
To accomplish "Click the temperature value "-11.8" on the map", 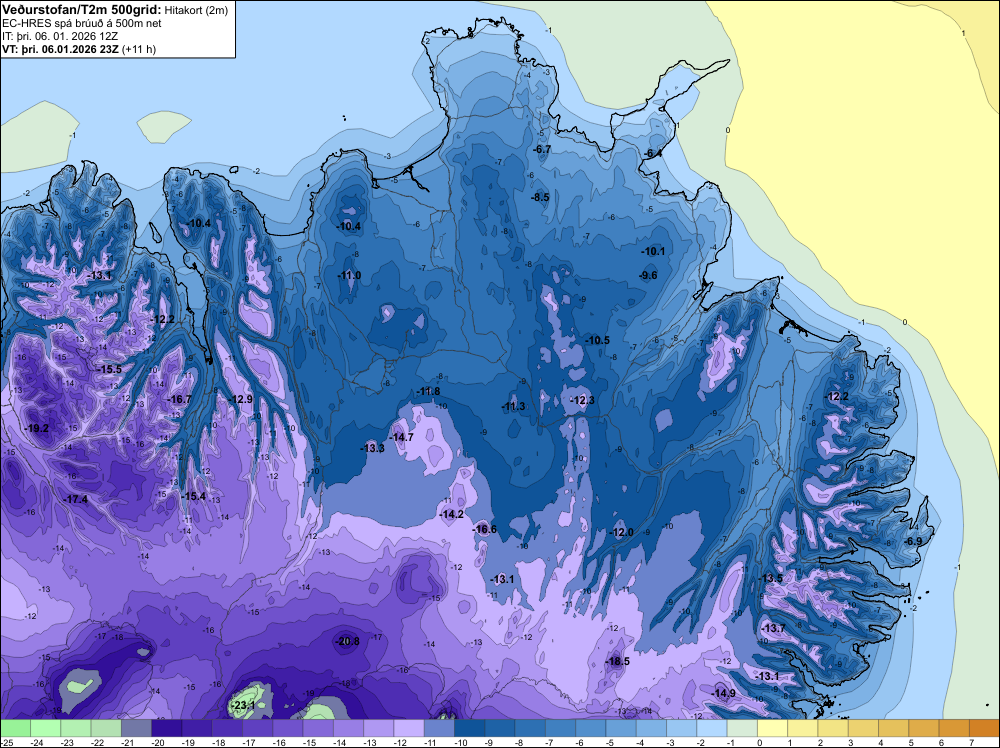I will tap(428, 392).
